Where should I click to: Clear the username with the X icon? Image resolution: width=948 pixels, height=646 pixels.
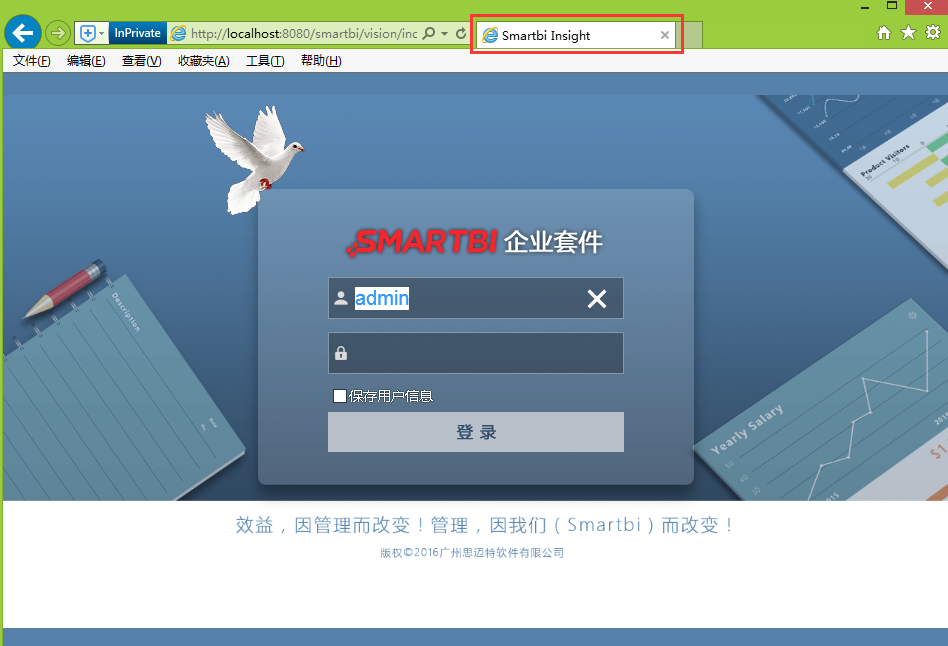coord(597,298)
